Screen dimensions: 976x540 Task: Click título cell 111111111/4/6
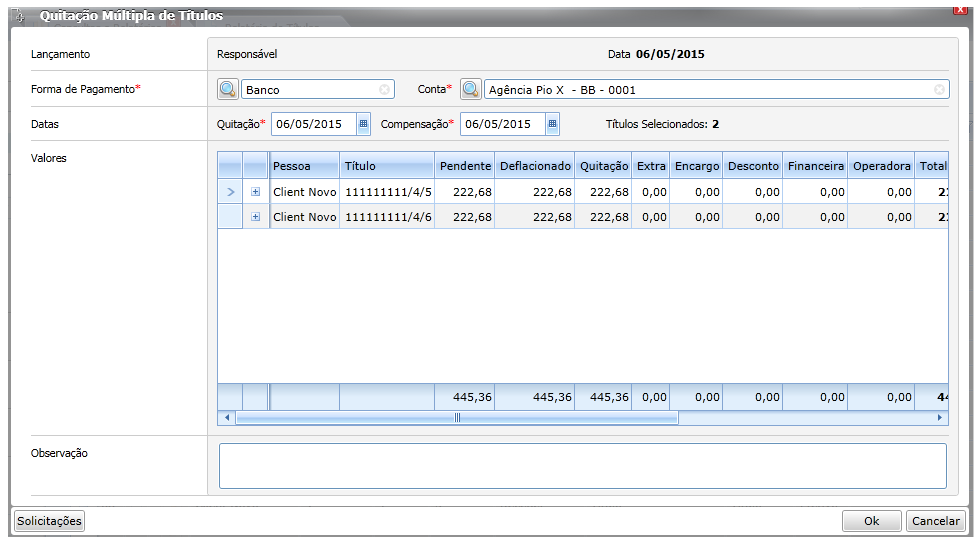pos(387,216)
